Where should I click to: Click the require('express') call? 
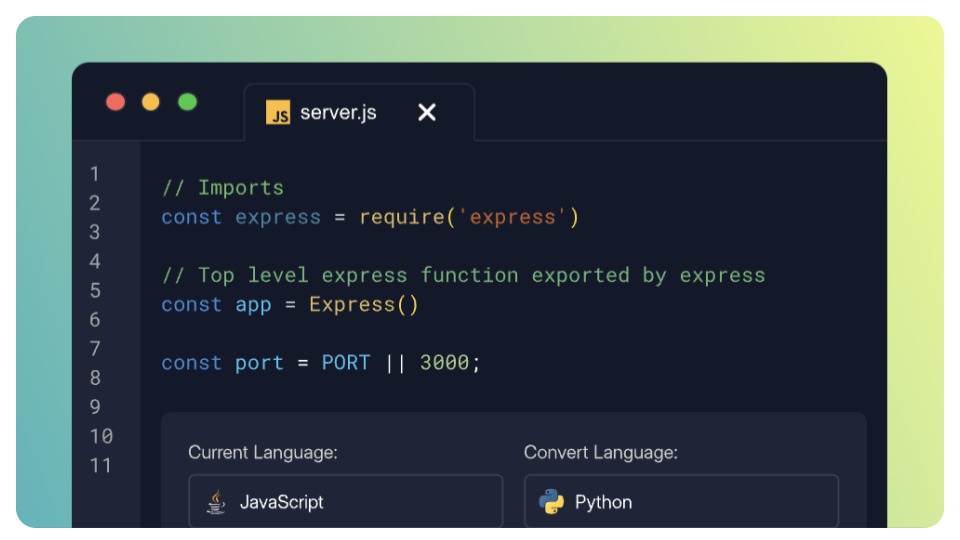[x=469, y=217]
